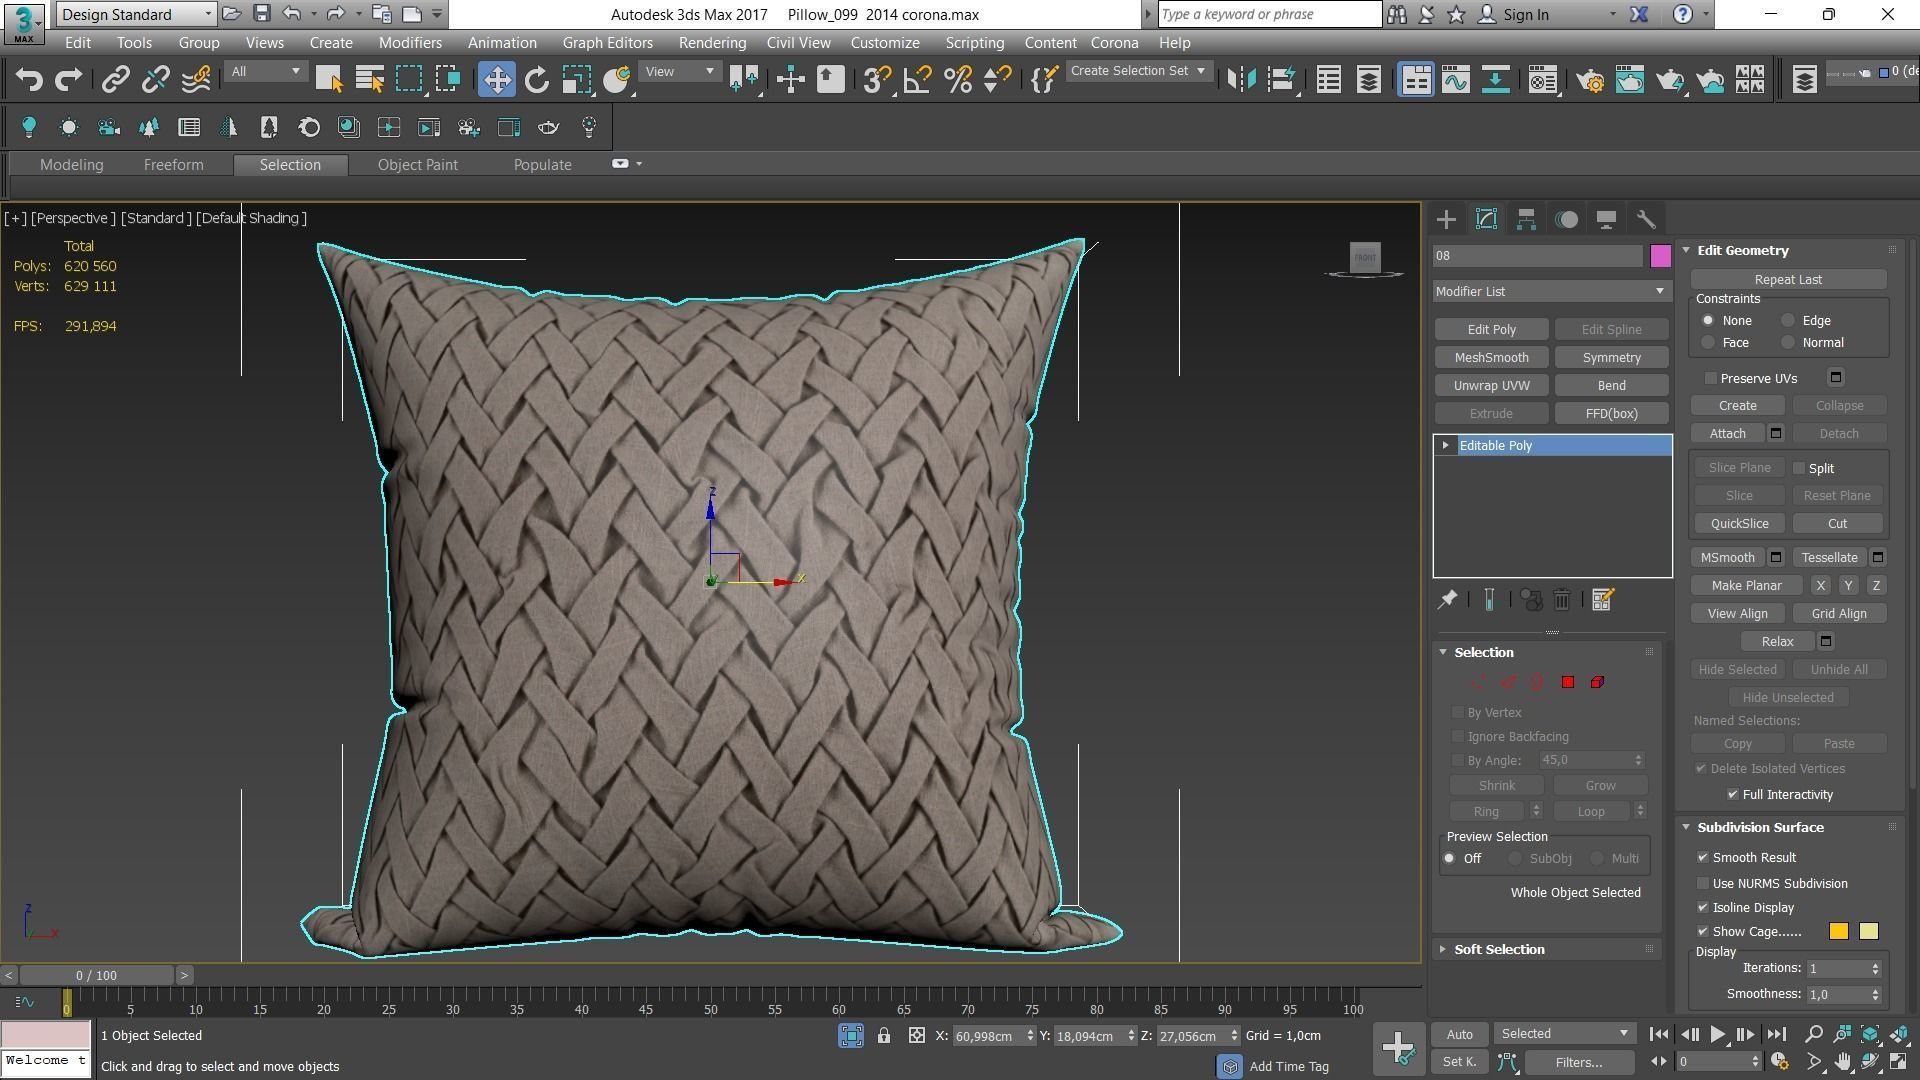This screenshot has width=1920, height=1080.
Task: Open Create Selection Set dropdown
Action: [1138, 71]
